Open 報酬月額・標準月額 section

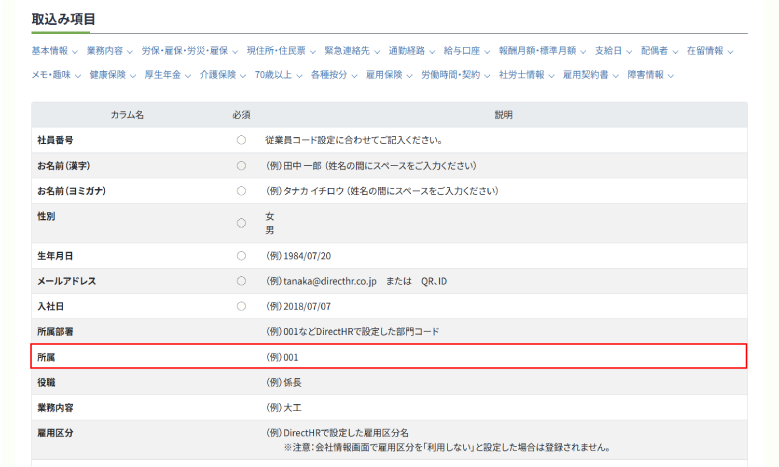[542, 50]
